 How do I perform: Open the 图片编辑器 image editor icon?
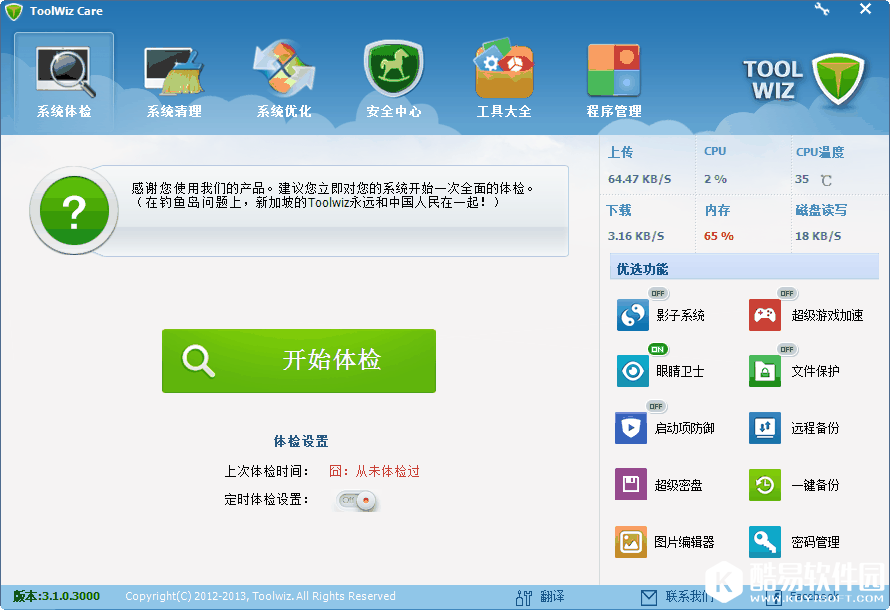(x=632, y=542)
